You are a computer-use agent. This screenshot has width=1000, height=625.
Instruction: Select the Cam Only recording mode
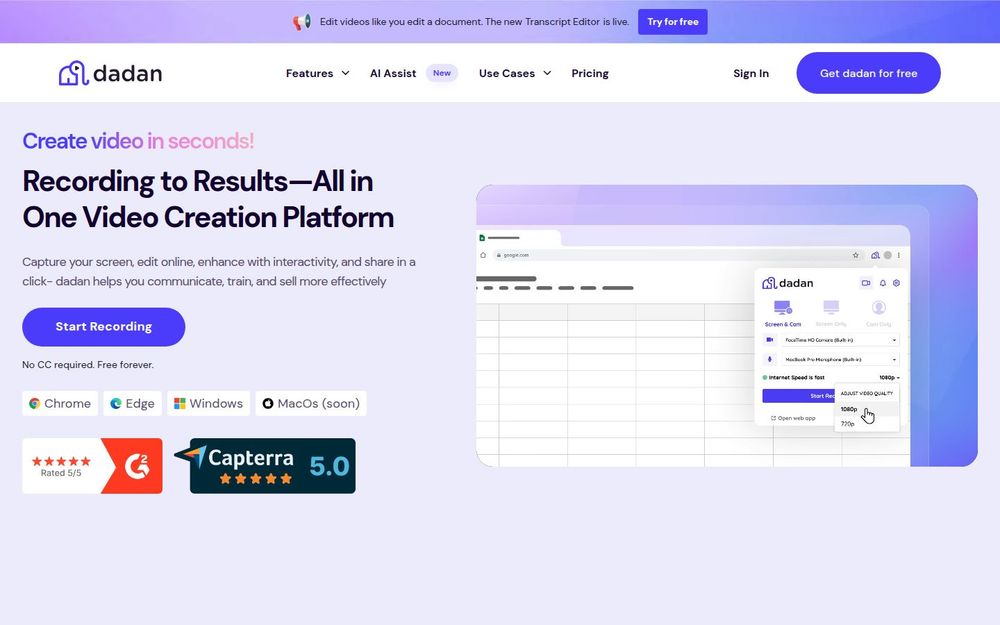pos(879,313)
